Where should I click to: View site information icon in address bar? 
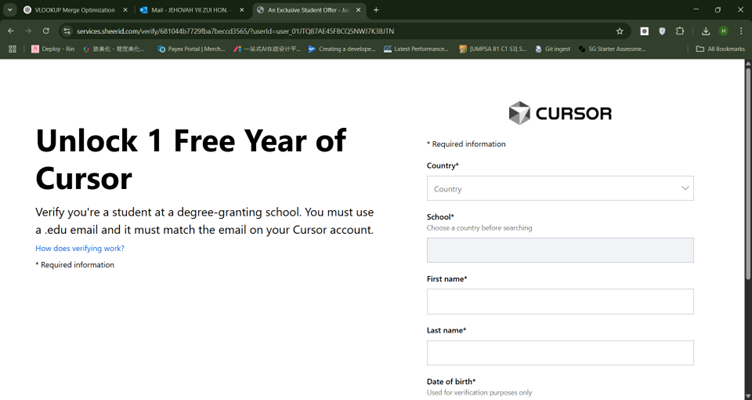click(67, 31)
